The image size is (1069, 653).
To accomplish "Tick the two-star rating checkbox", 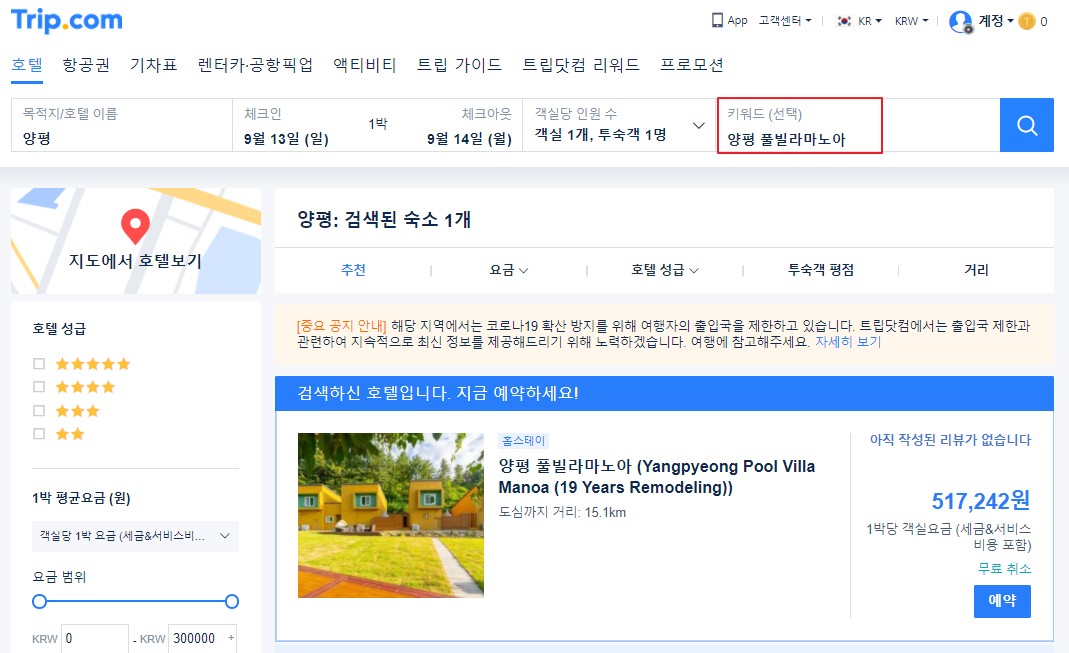I will pos(39,434).
